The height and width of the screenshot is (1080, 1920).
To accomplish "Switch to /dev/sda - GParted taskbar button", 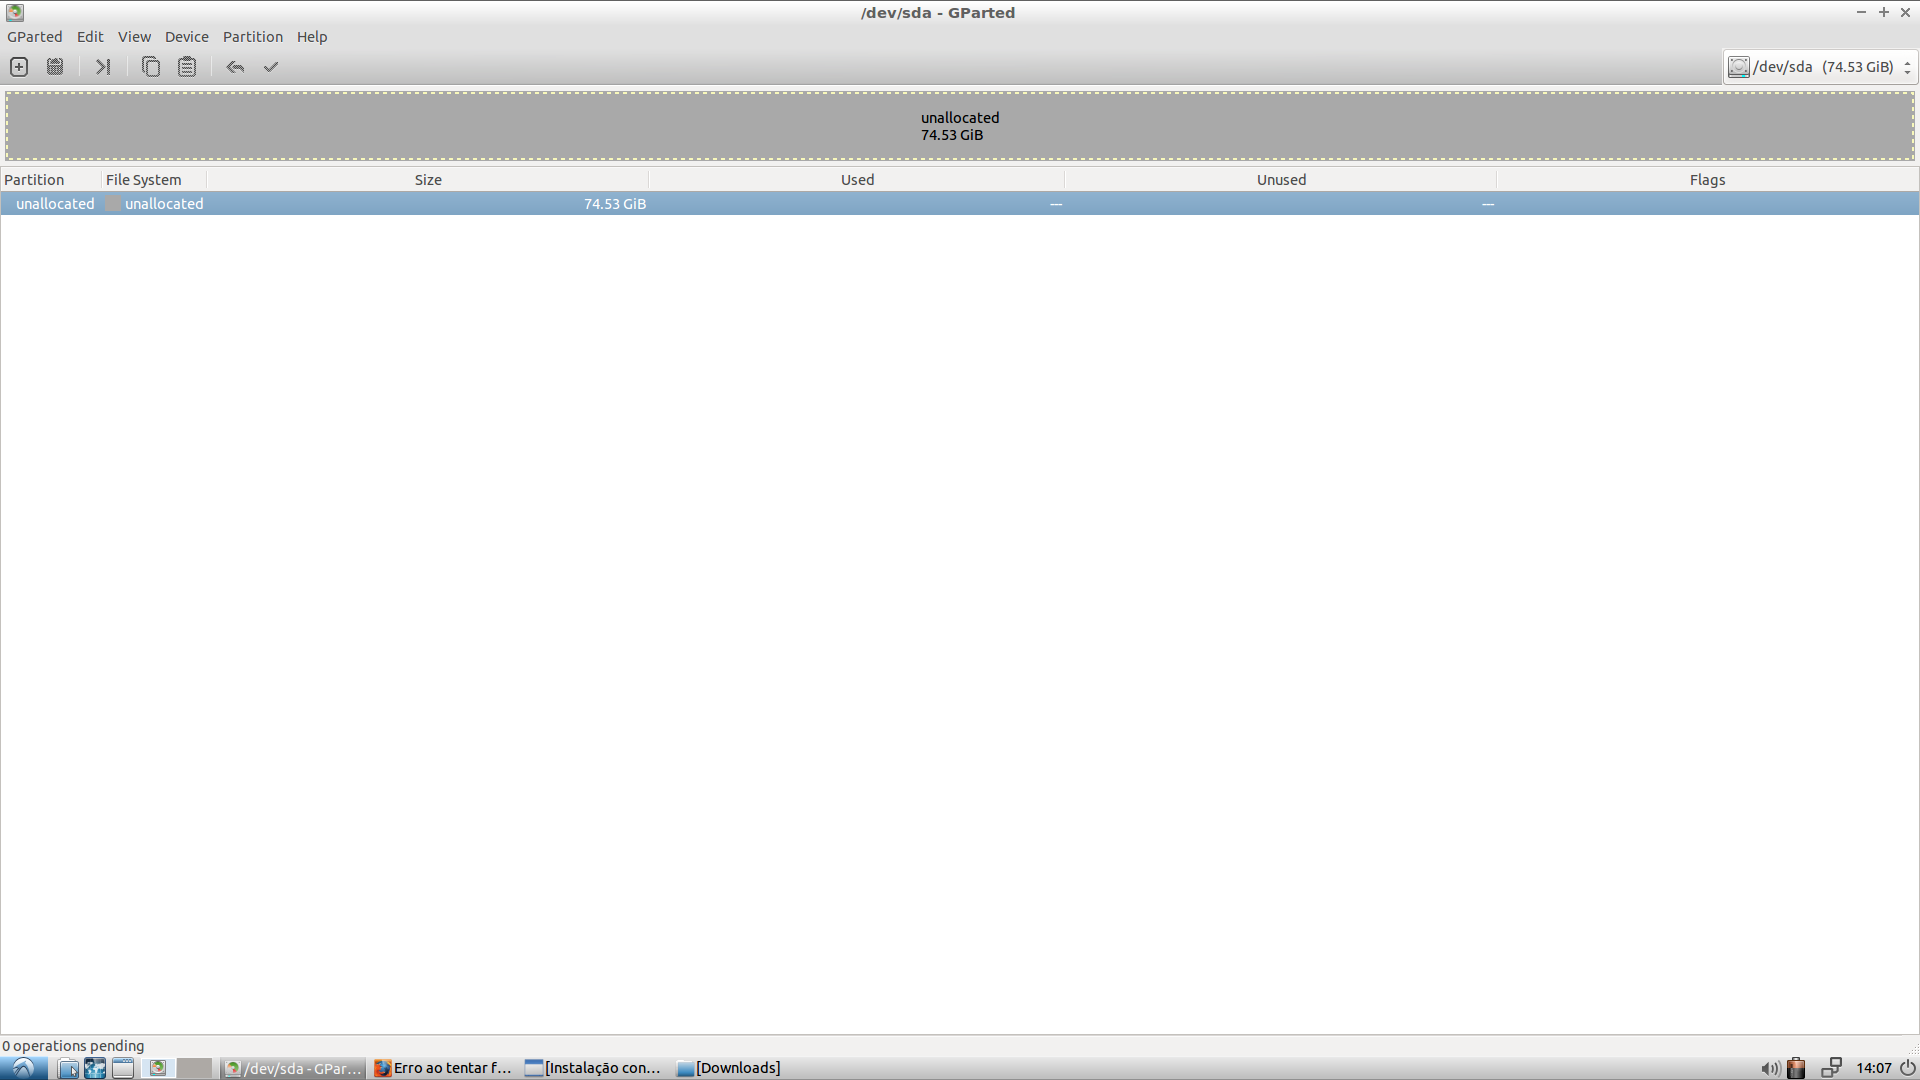I will pos(293,1068).
